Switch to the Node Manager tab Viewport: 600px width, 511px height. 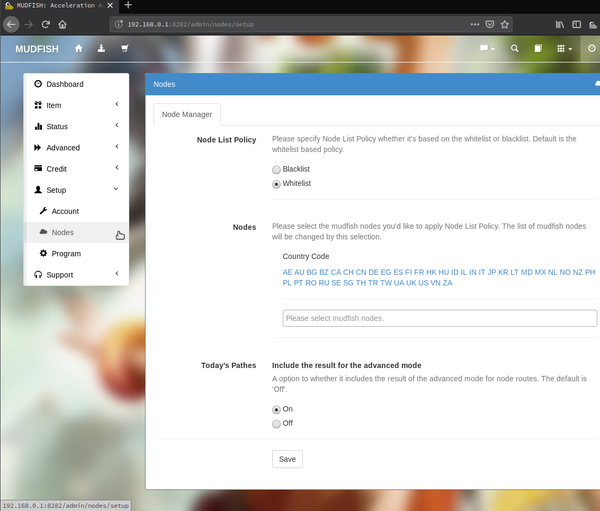(x=187, y=114)
